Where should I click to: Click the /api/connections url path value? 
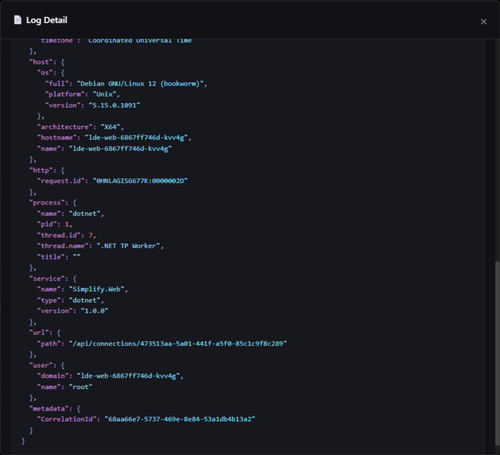(x=178, y=344)
